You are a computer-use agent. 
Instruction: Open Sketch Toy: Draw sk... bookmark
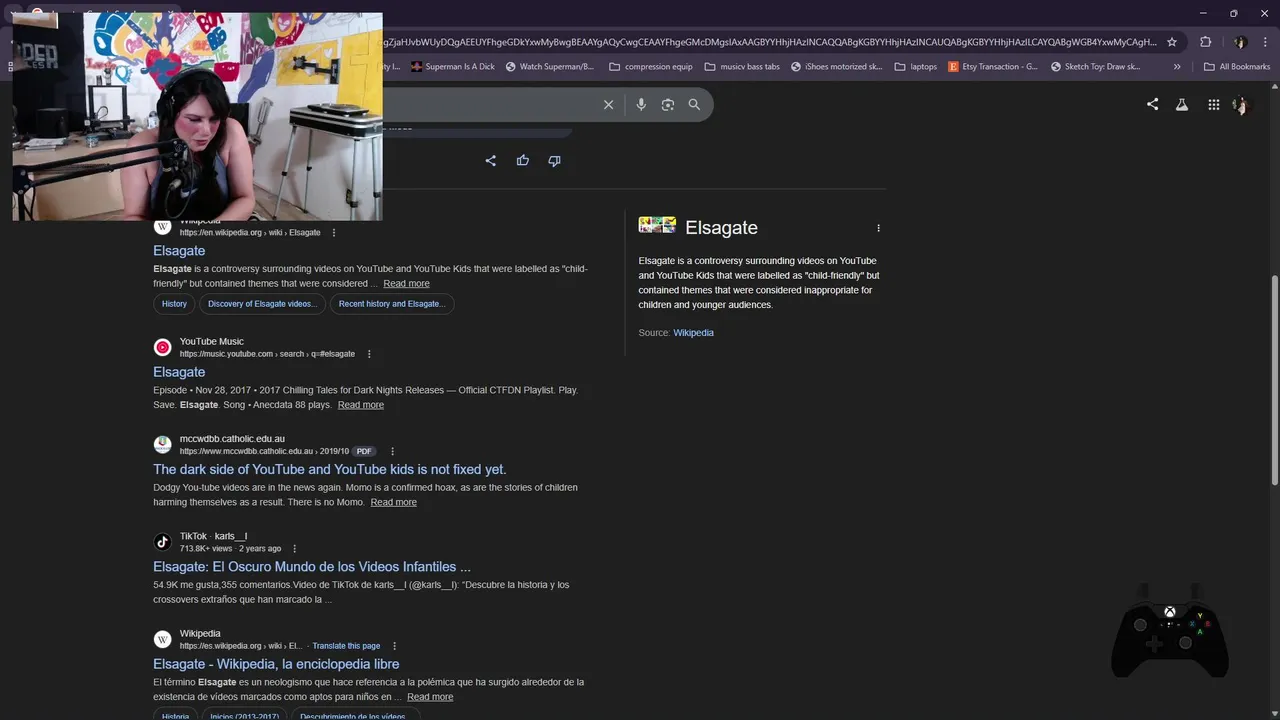coord(1095,67)
